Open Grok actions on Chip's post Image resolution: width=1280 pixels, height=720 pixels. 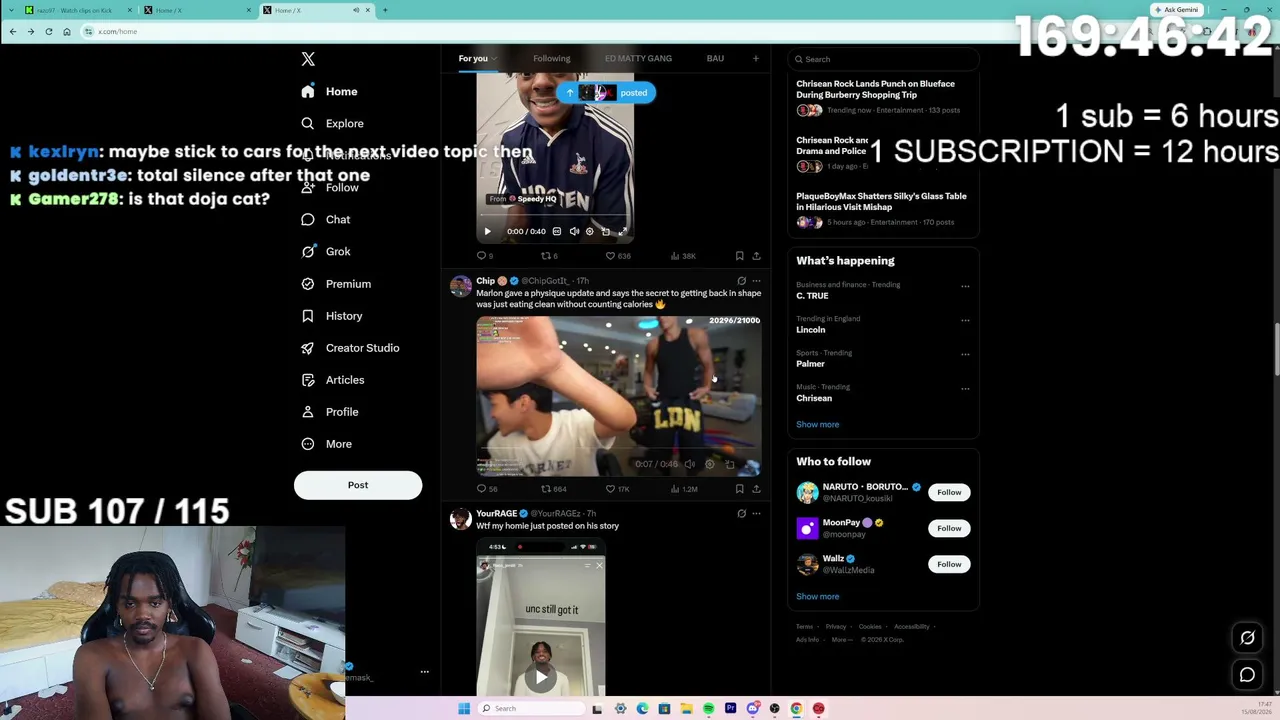pos(741,281)
